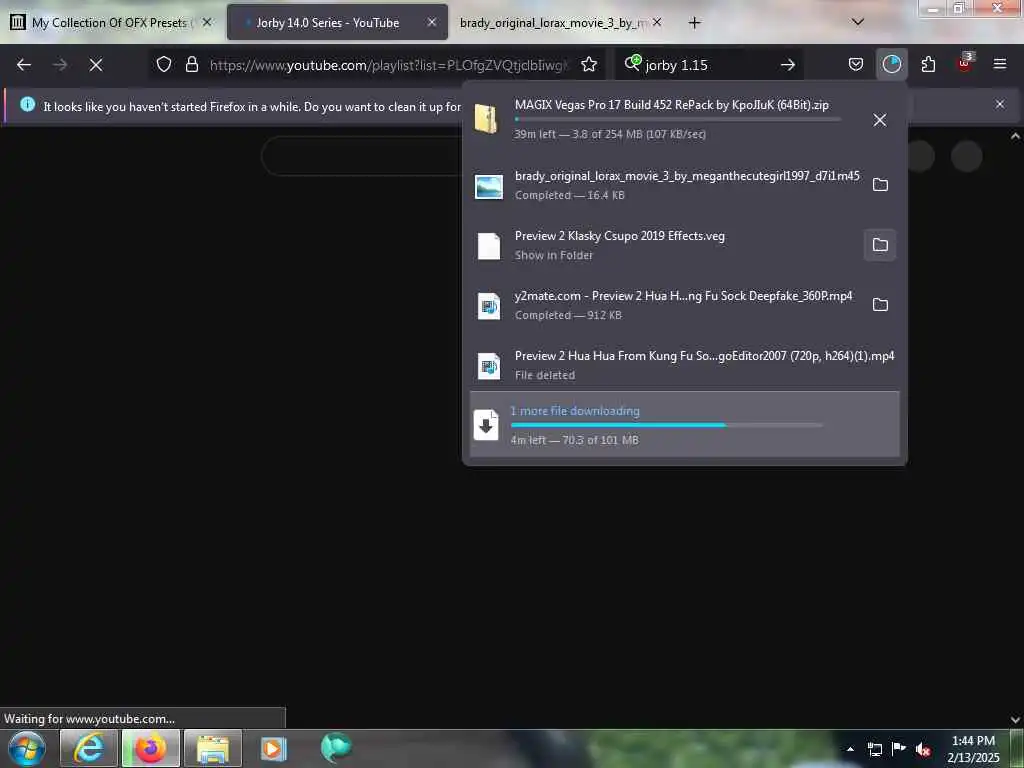
Task: Switch to brady_original_lorax_movie tab
Action: [x=553, y=23]
